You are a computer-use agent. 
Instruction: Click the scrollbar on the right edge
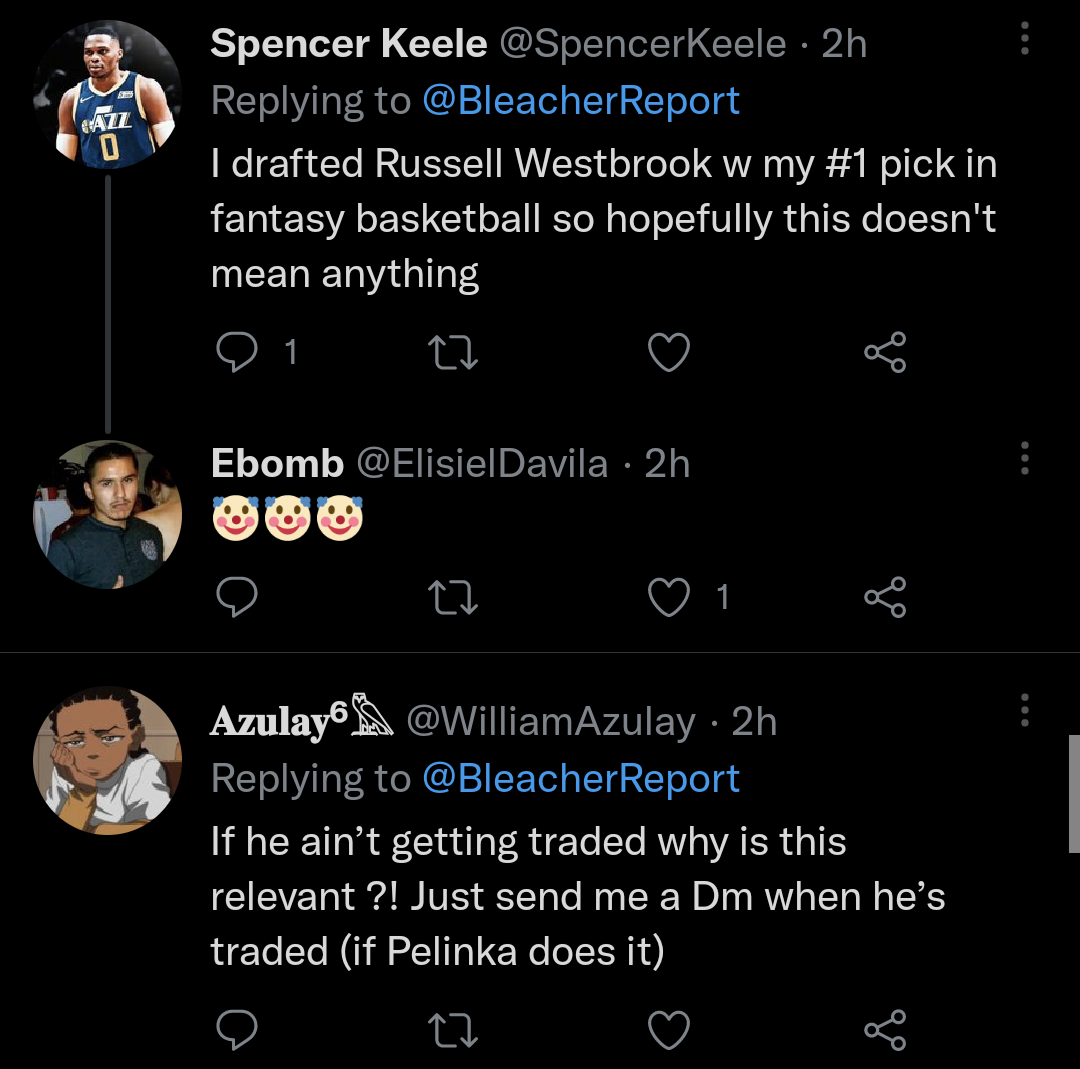click(1074, 792)
